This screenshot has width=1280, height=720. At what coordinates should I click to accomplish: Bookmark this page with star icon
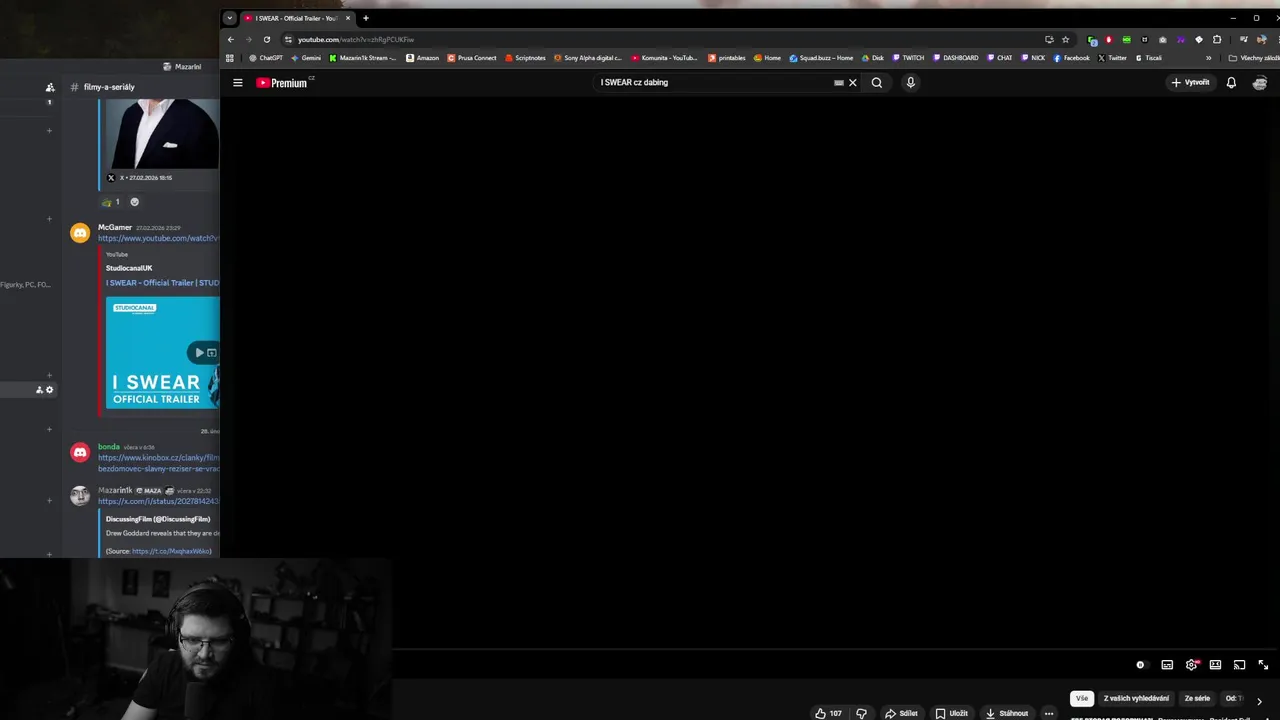point(1066,40)
